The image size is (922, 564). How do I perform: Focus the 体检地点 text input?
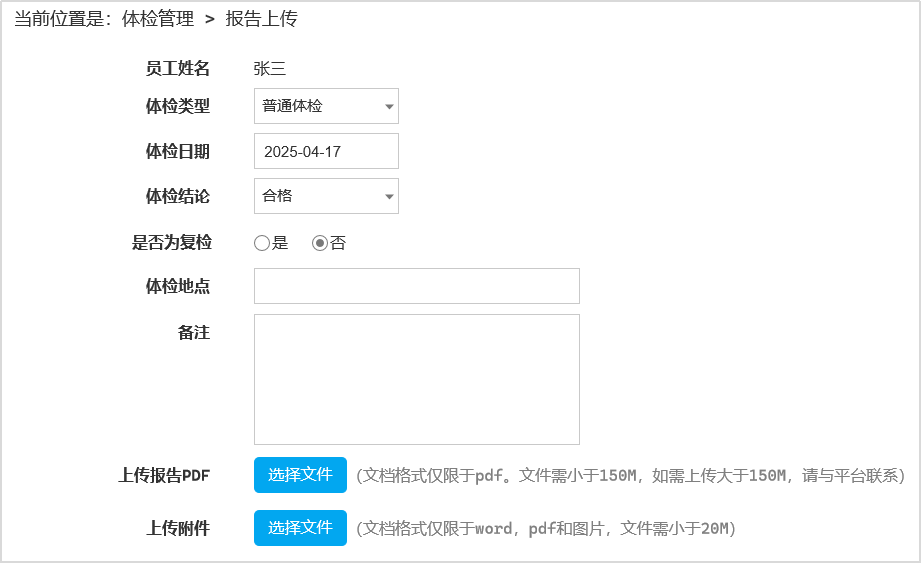(x=416, y=286)
